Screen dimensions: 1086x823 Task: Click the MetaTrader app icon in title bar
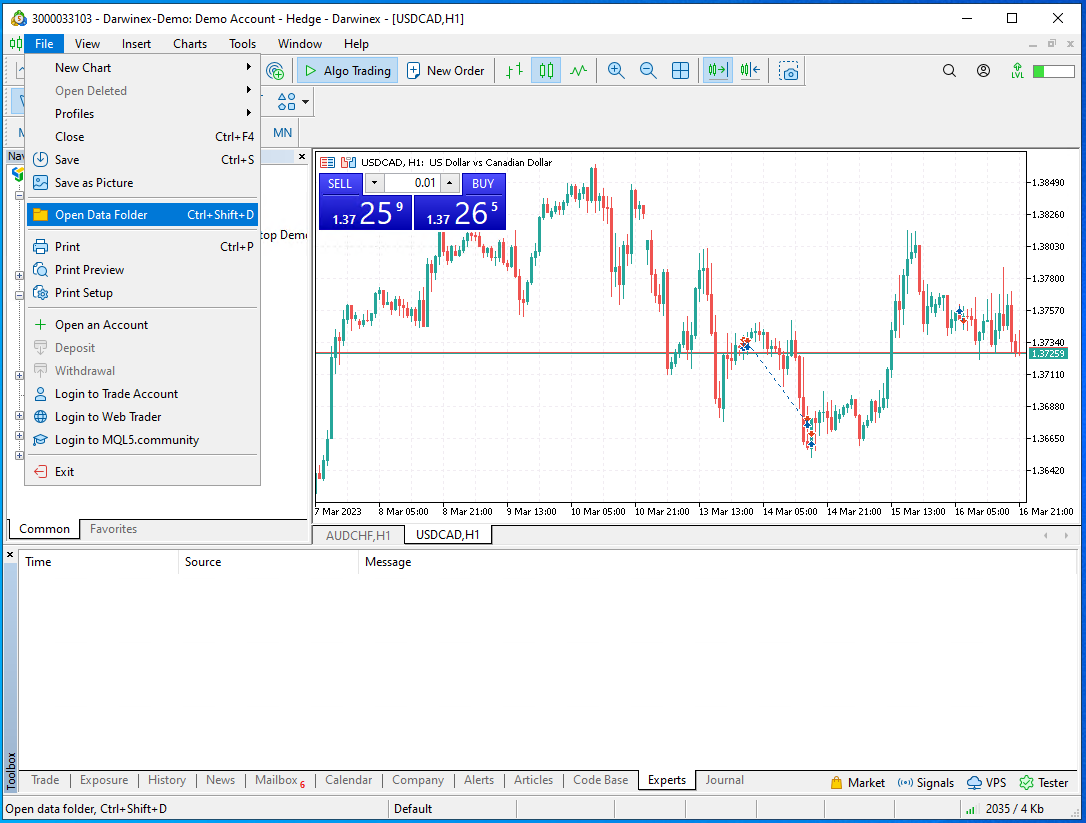(x=19, y=18)
